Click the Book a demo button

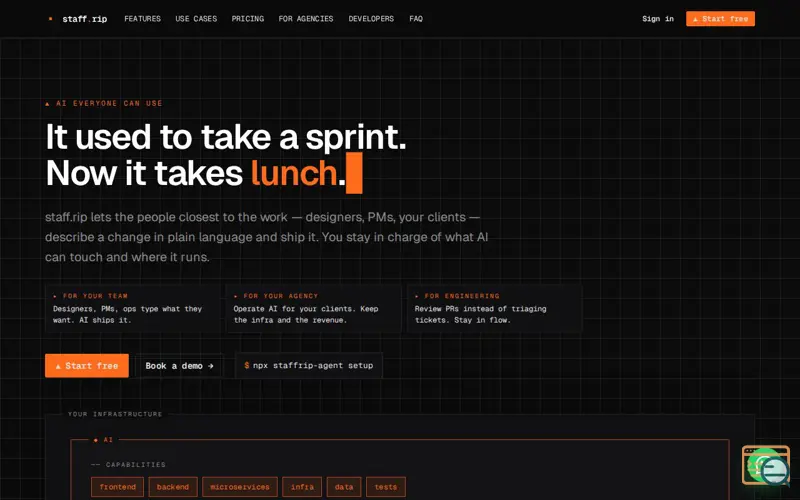tap(179, 366)
